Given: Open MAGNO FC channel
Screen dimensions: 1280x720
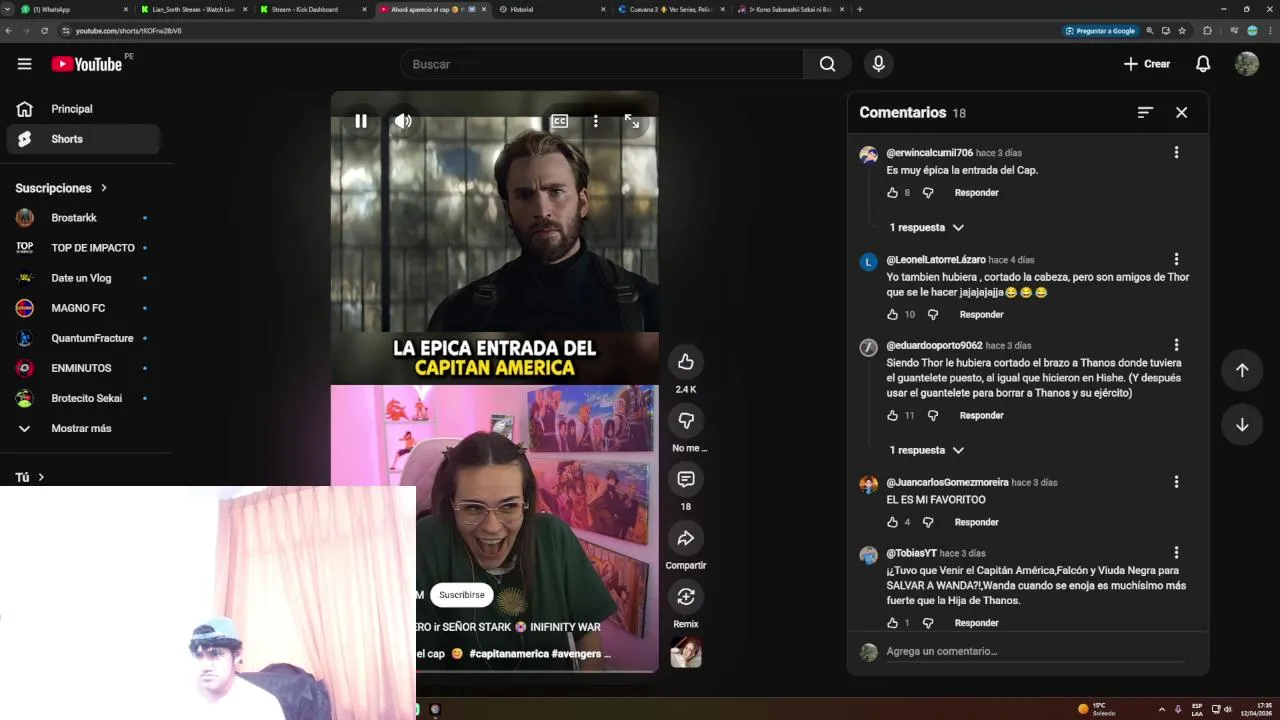Looking at the screenshot, I should [x=84, y=308].
